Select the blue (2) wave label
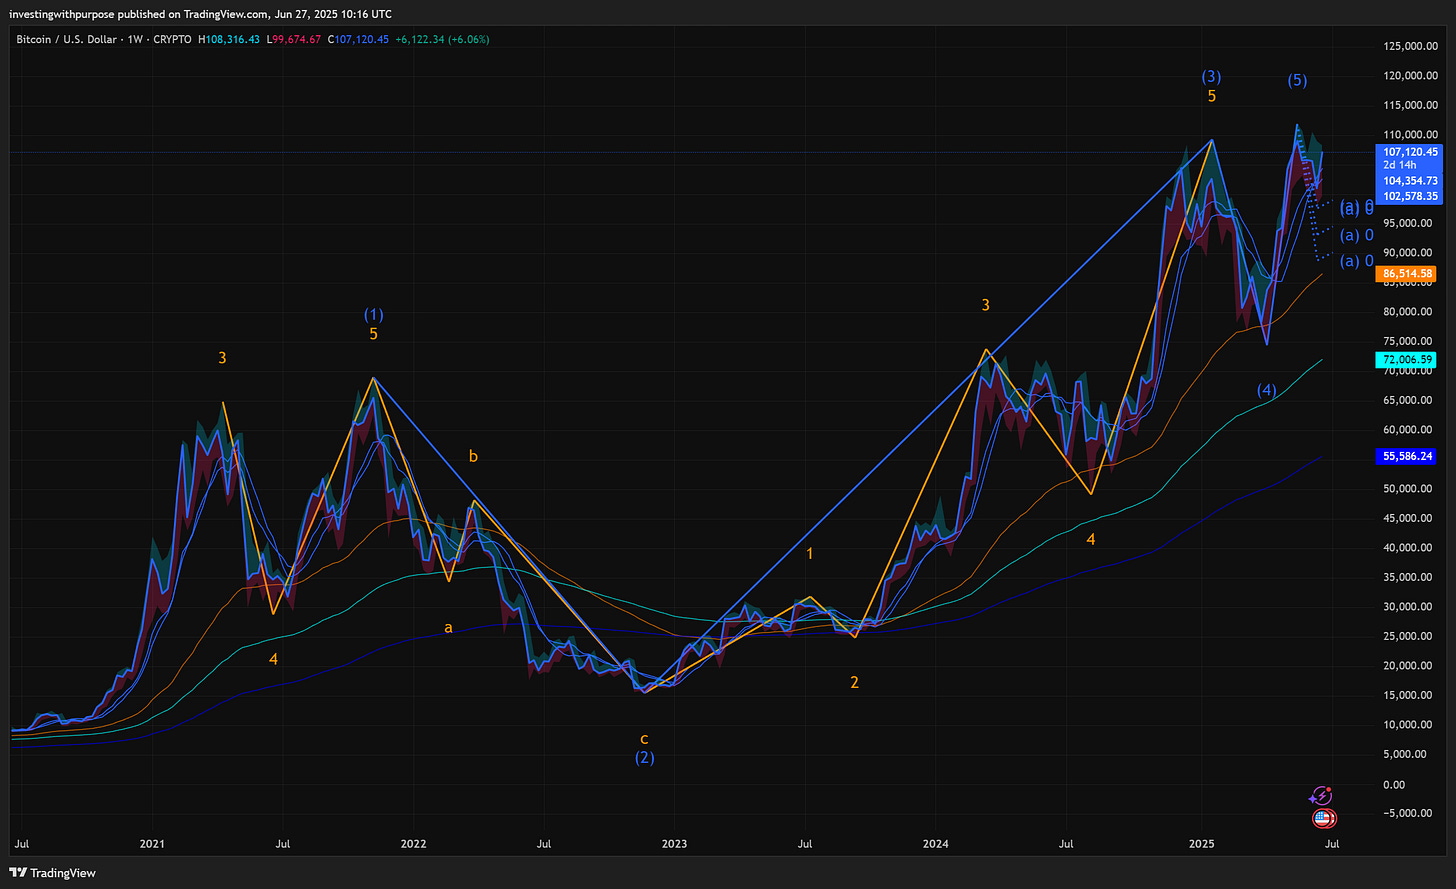This screenshot has width=1456, height=889. [x=645, y=758]
